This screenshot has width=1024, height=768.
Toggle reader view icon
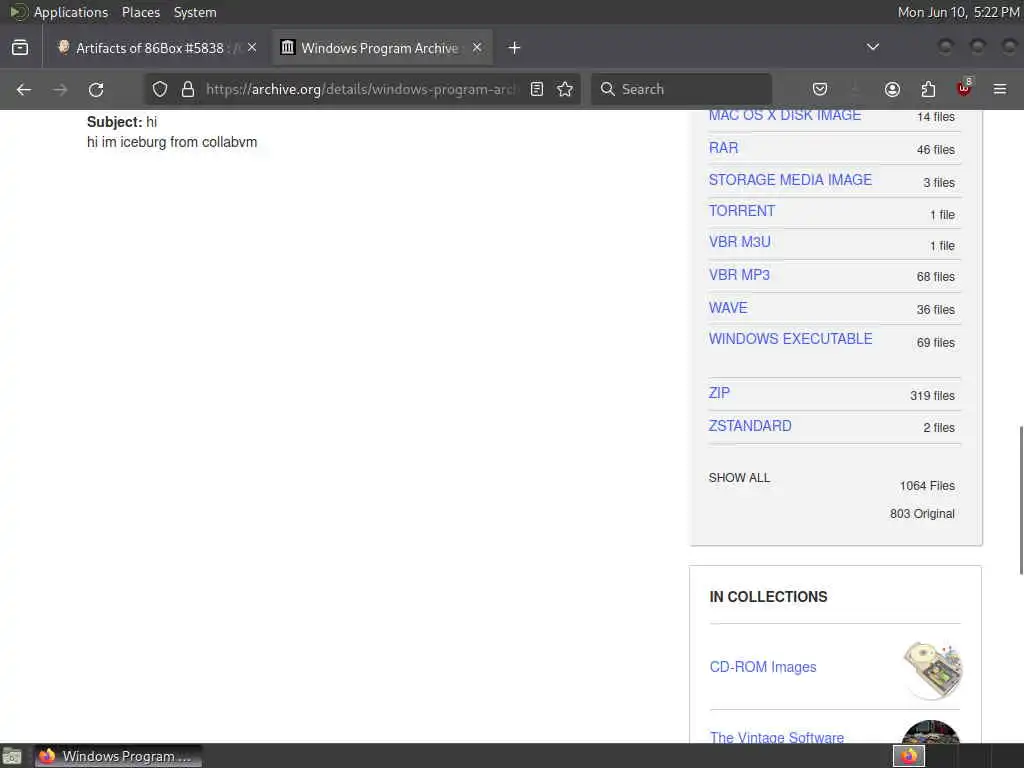coord(537,89)
